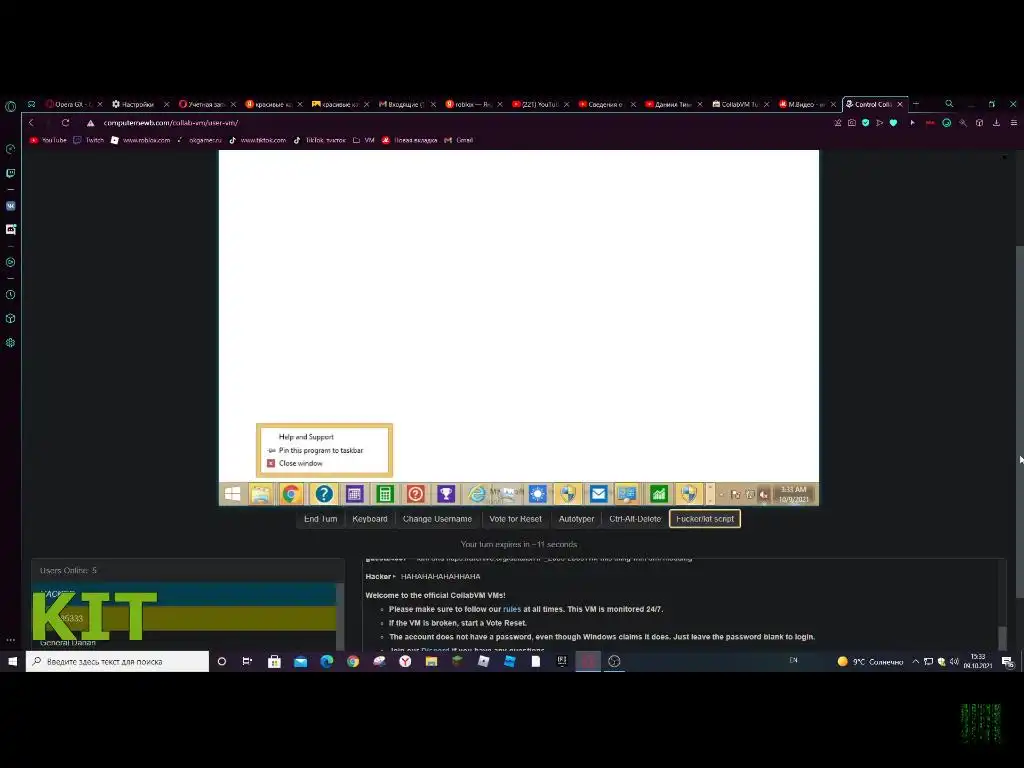Open the www.tiktok.com bookmark
The height and width of the screenshot is (768, 1024).
[257, 140]
